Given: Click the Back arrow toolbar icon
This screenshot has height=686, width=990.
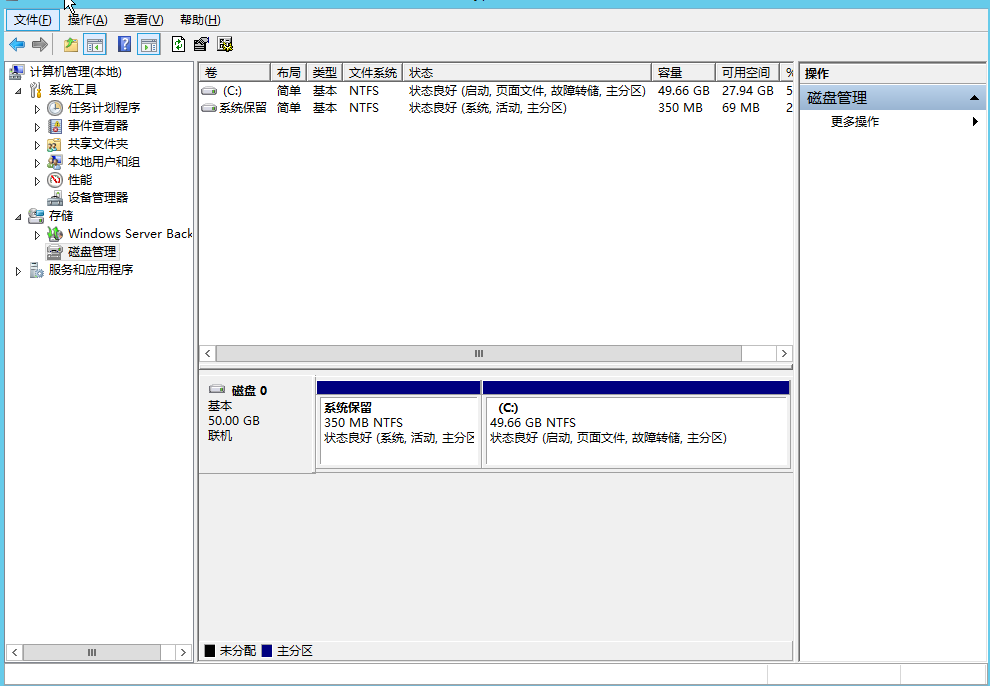Looking at the screenshot, I should click(x=17, y=44).
